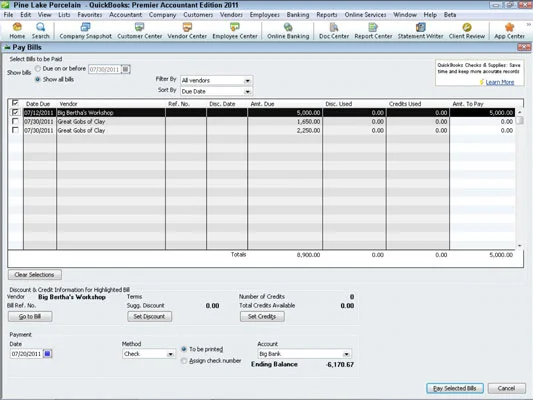
Task: Click the Search toolbar icon
Action: (x=40, y=30)
